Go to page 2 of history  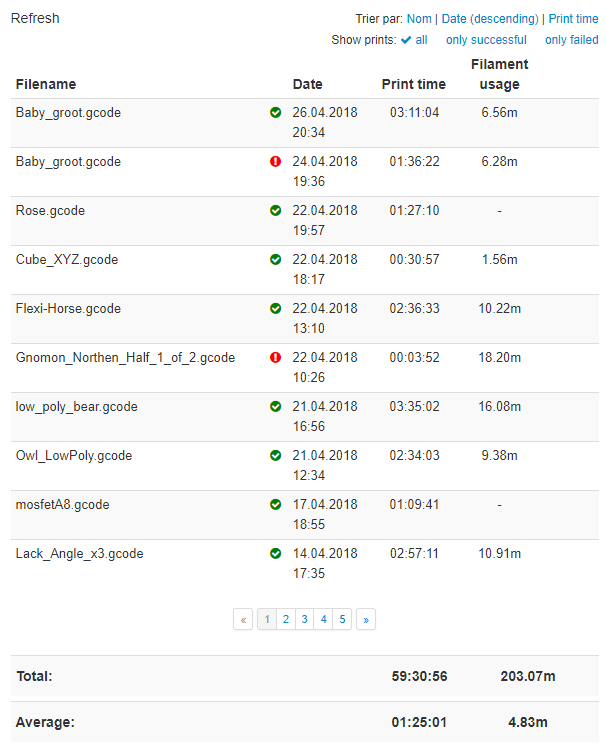click(285, 620)
